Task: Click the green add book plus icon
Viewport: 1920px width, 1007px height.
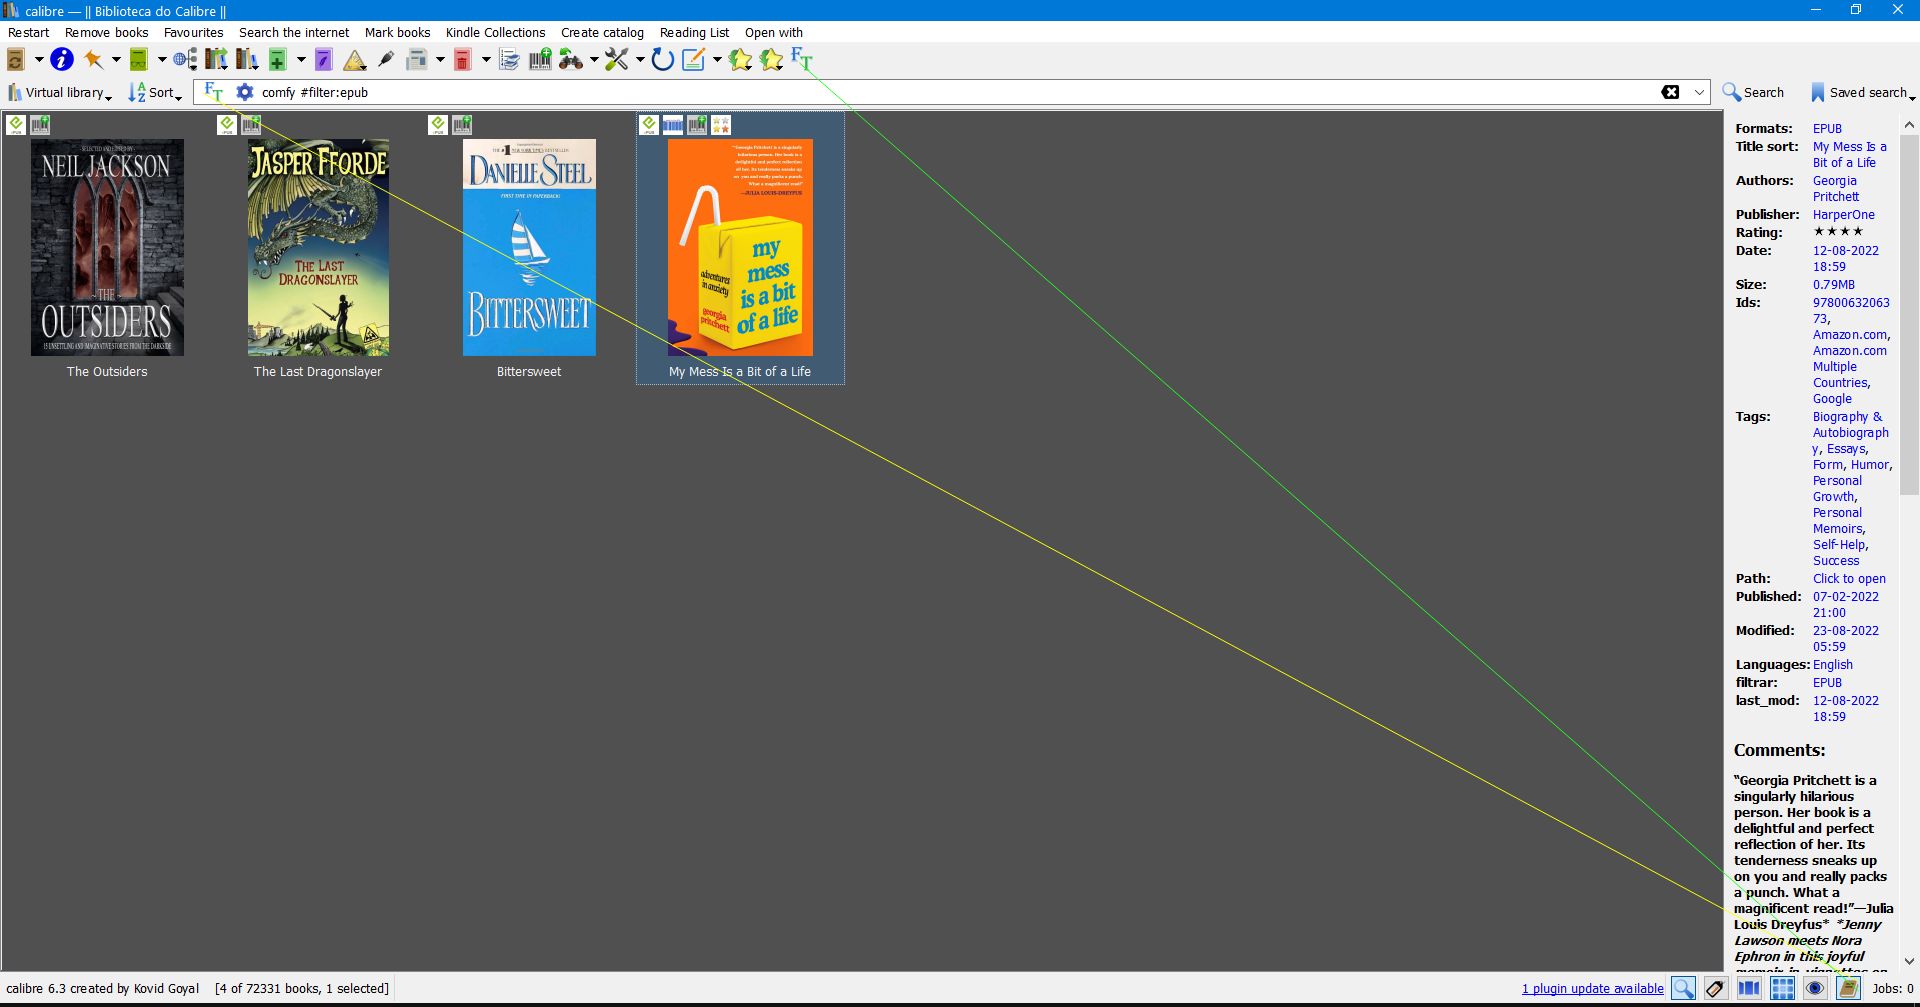Action: (x=278, y=60)
